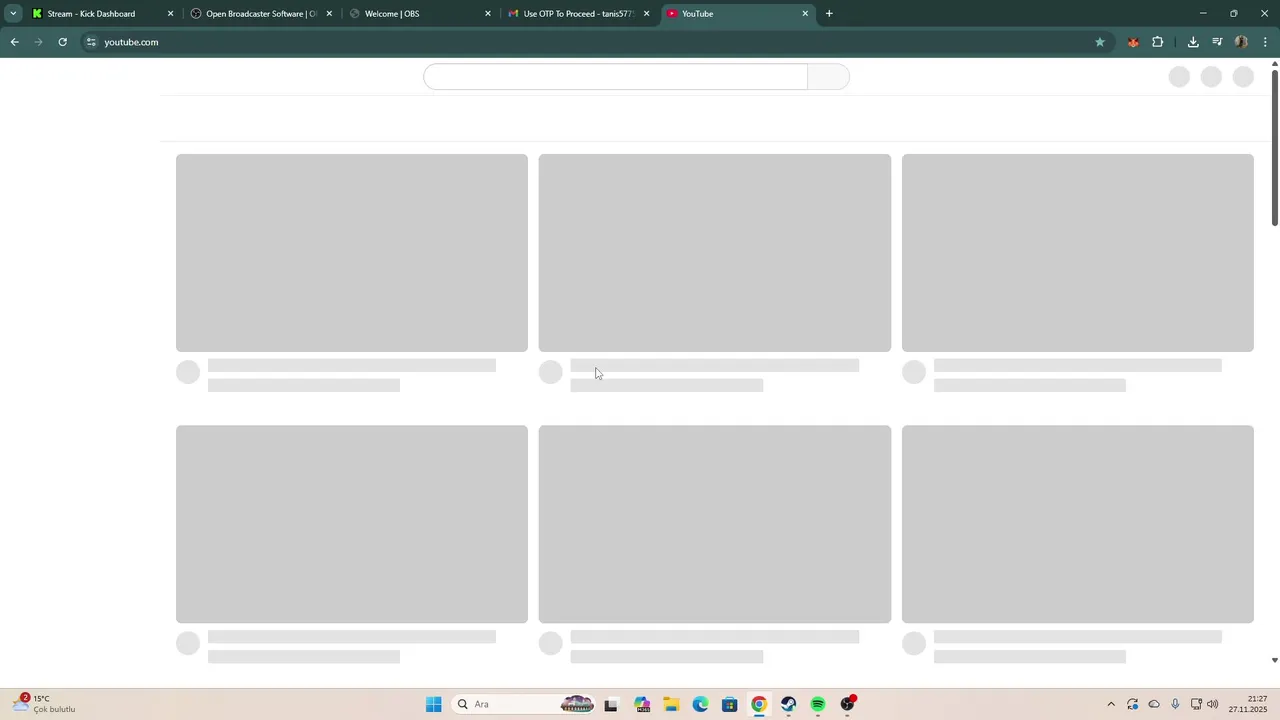Click the sync-arrows icon in the tray
This screenshot has height=720, width=1280.
1132,704
